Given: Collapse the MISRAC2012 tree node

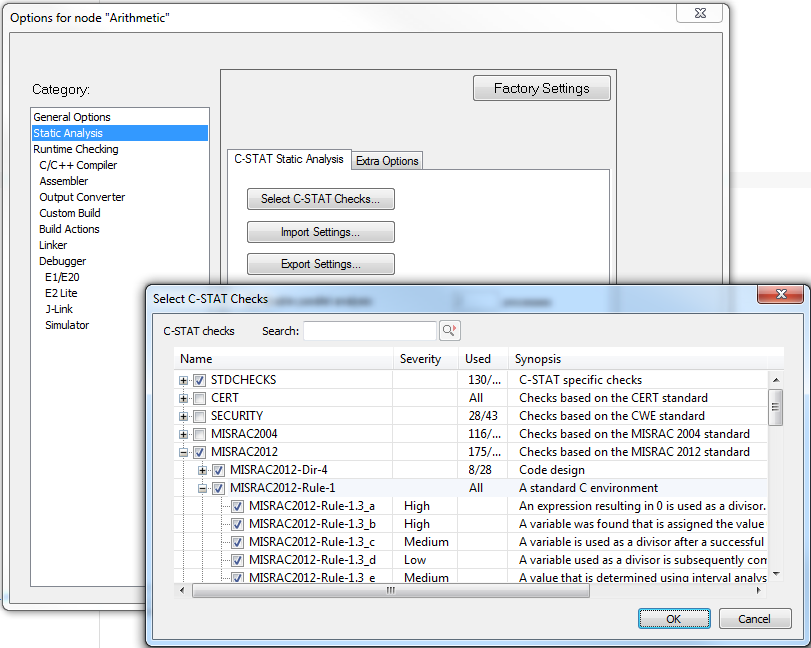Looking at the screenshot, I should coord(183,452).
